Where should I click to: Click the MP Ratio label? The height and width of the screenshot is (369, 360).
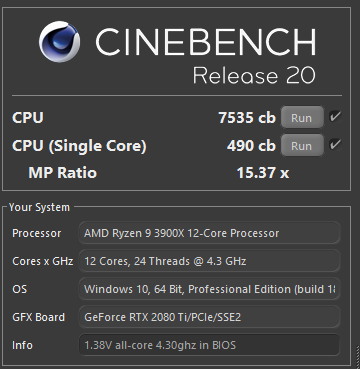point(63,173)
